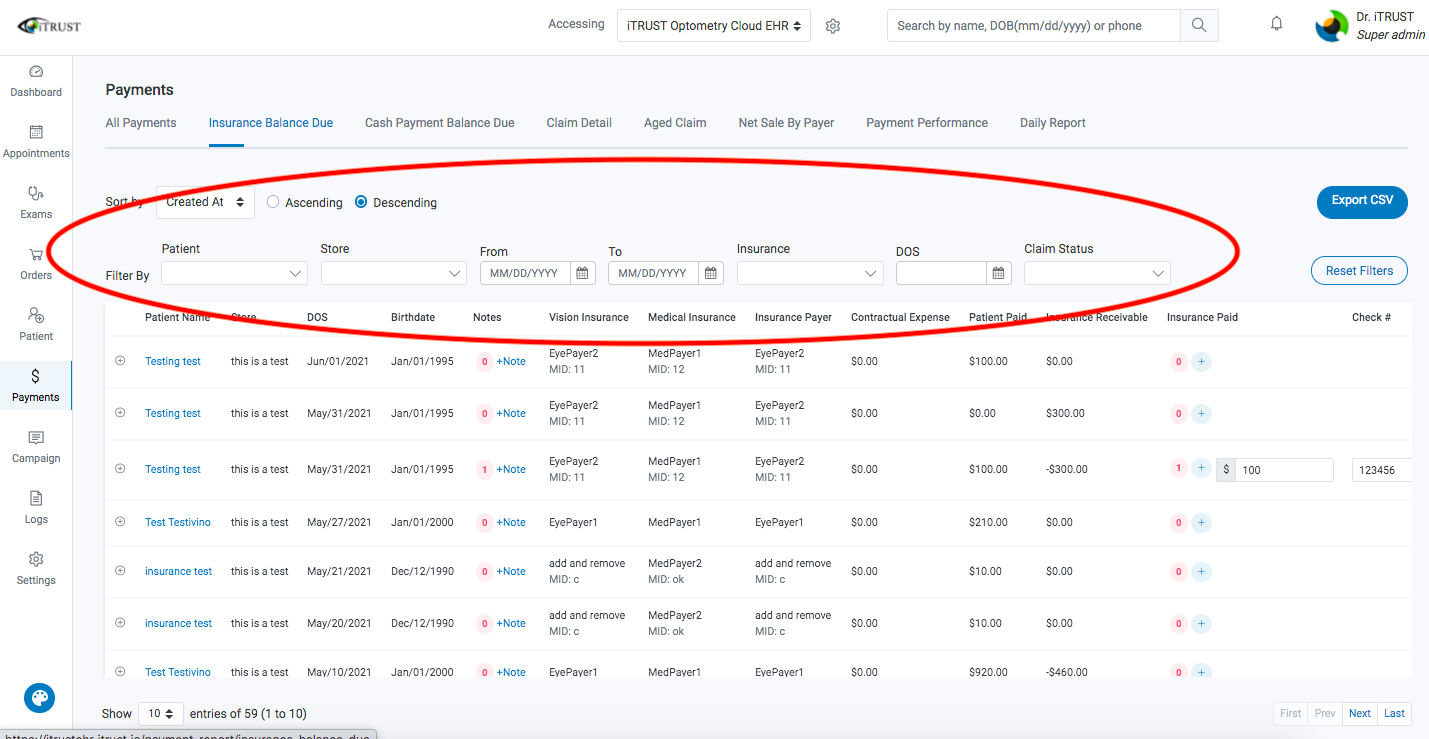
Task: Select the Descending sort option
Action: click(360, 201)
